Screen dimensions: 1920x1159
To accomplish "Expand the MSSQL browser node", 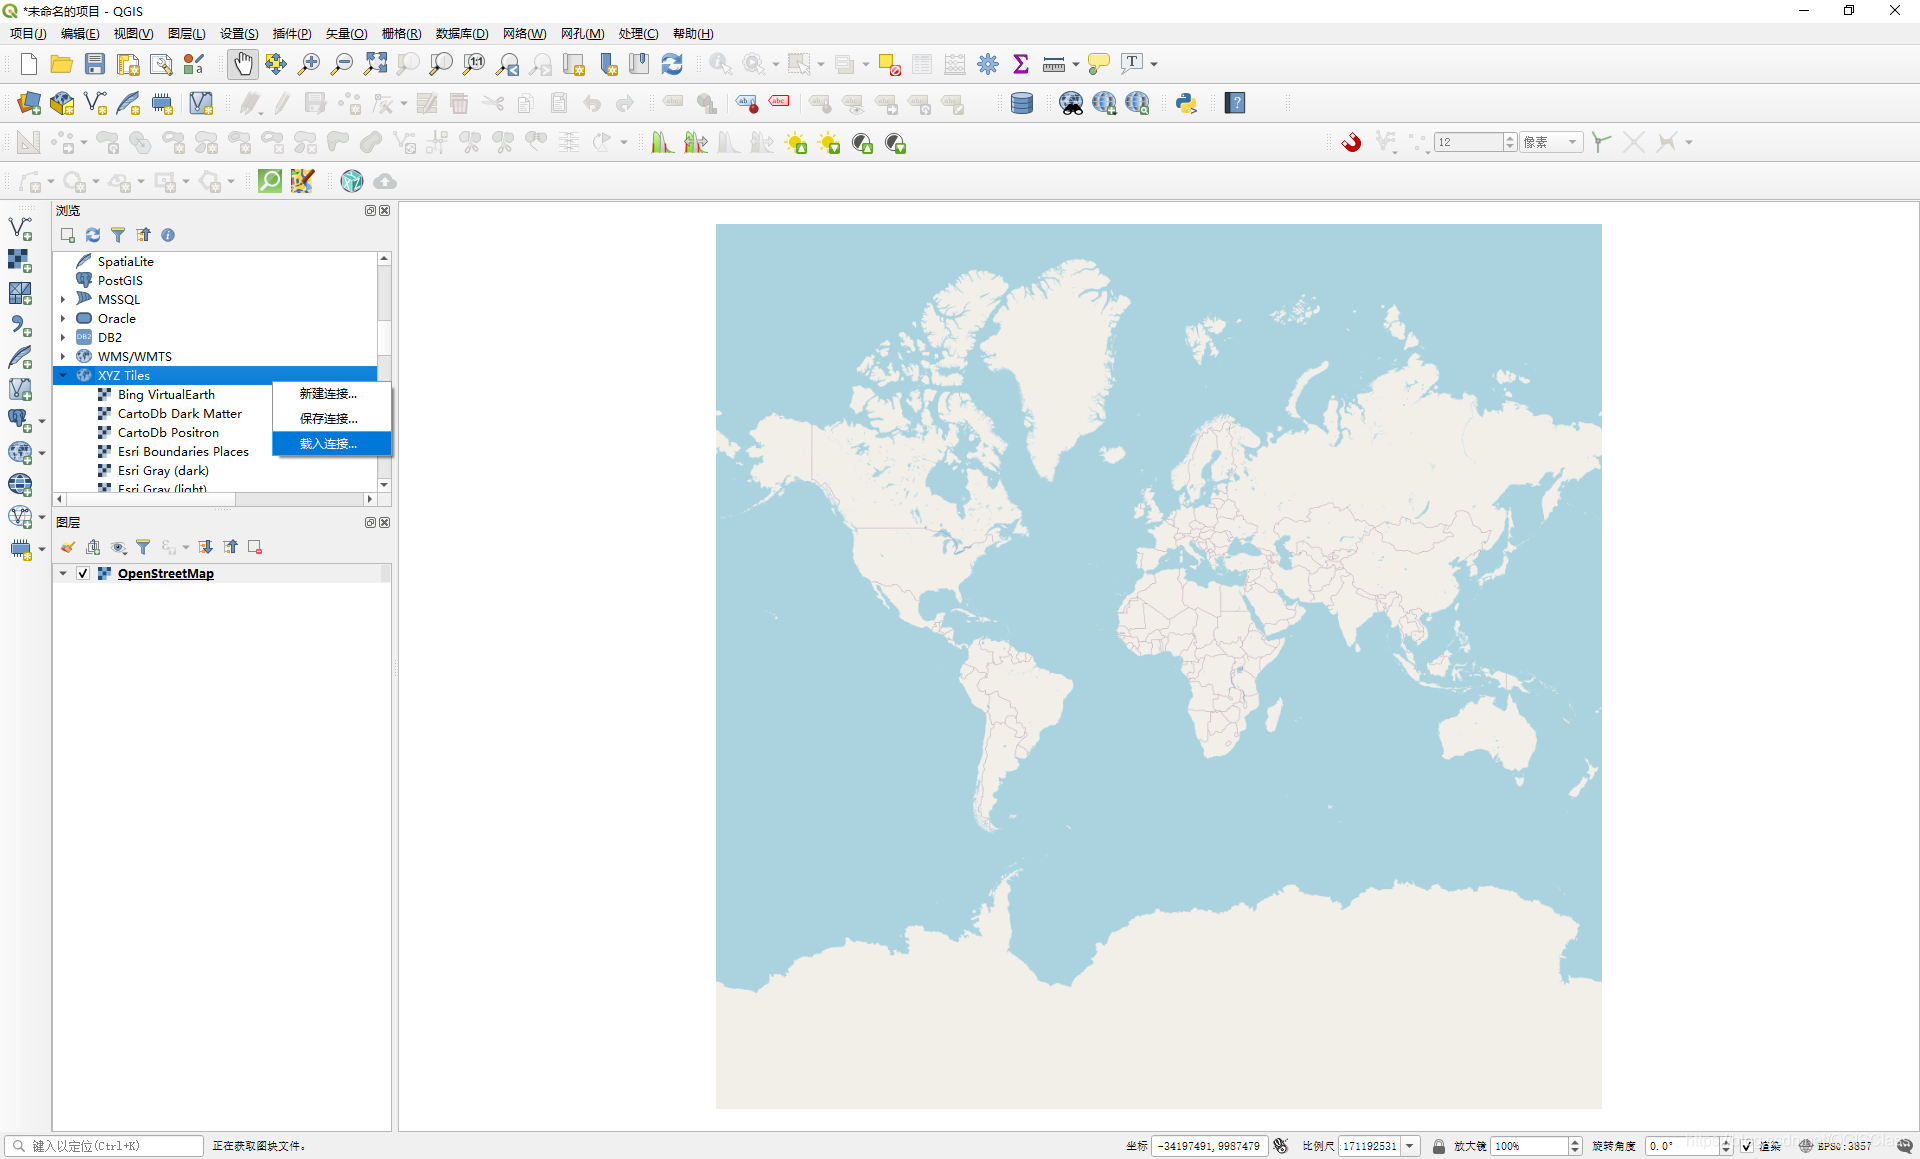I will click(x=63, y=299).
